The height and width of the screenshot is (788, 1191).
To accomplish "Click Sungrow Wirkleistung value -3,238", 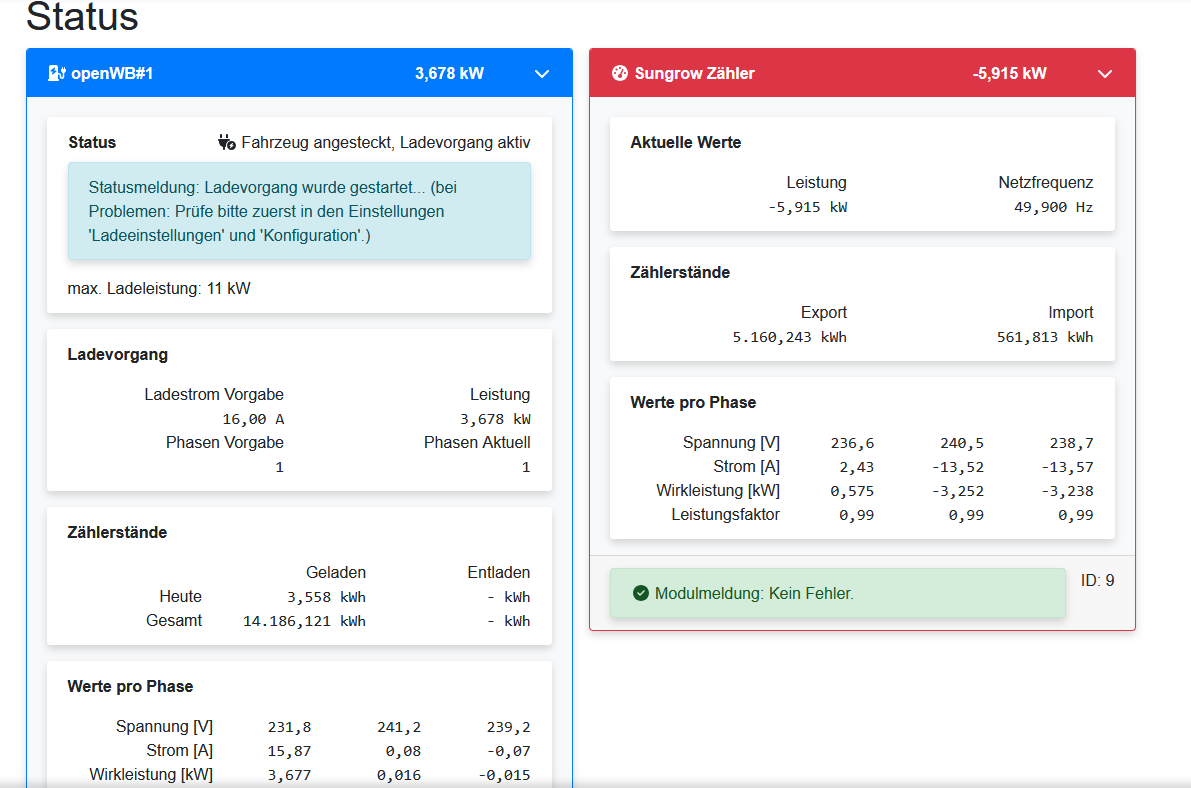I will pyautogui.click(x=1067, y=491).
